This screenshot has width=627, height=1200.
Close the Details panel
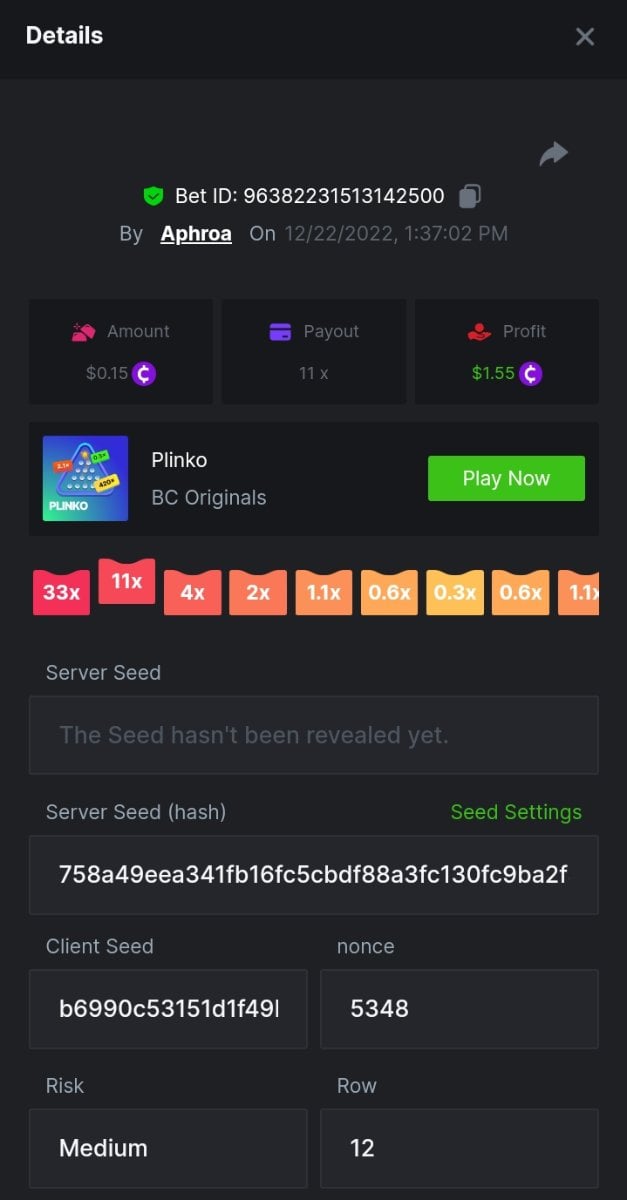point(585,37)
